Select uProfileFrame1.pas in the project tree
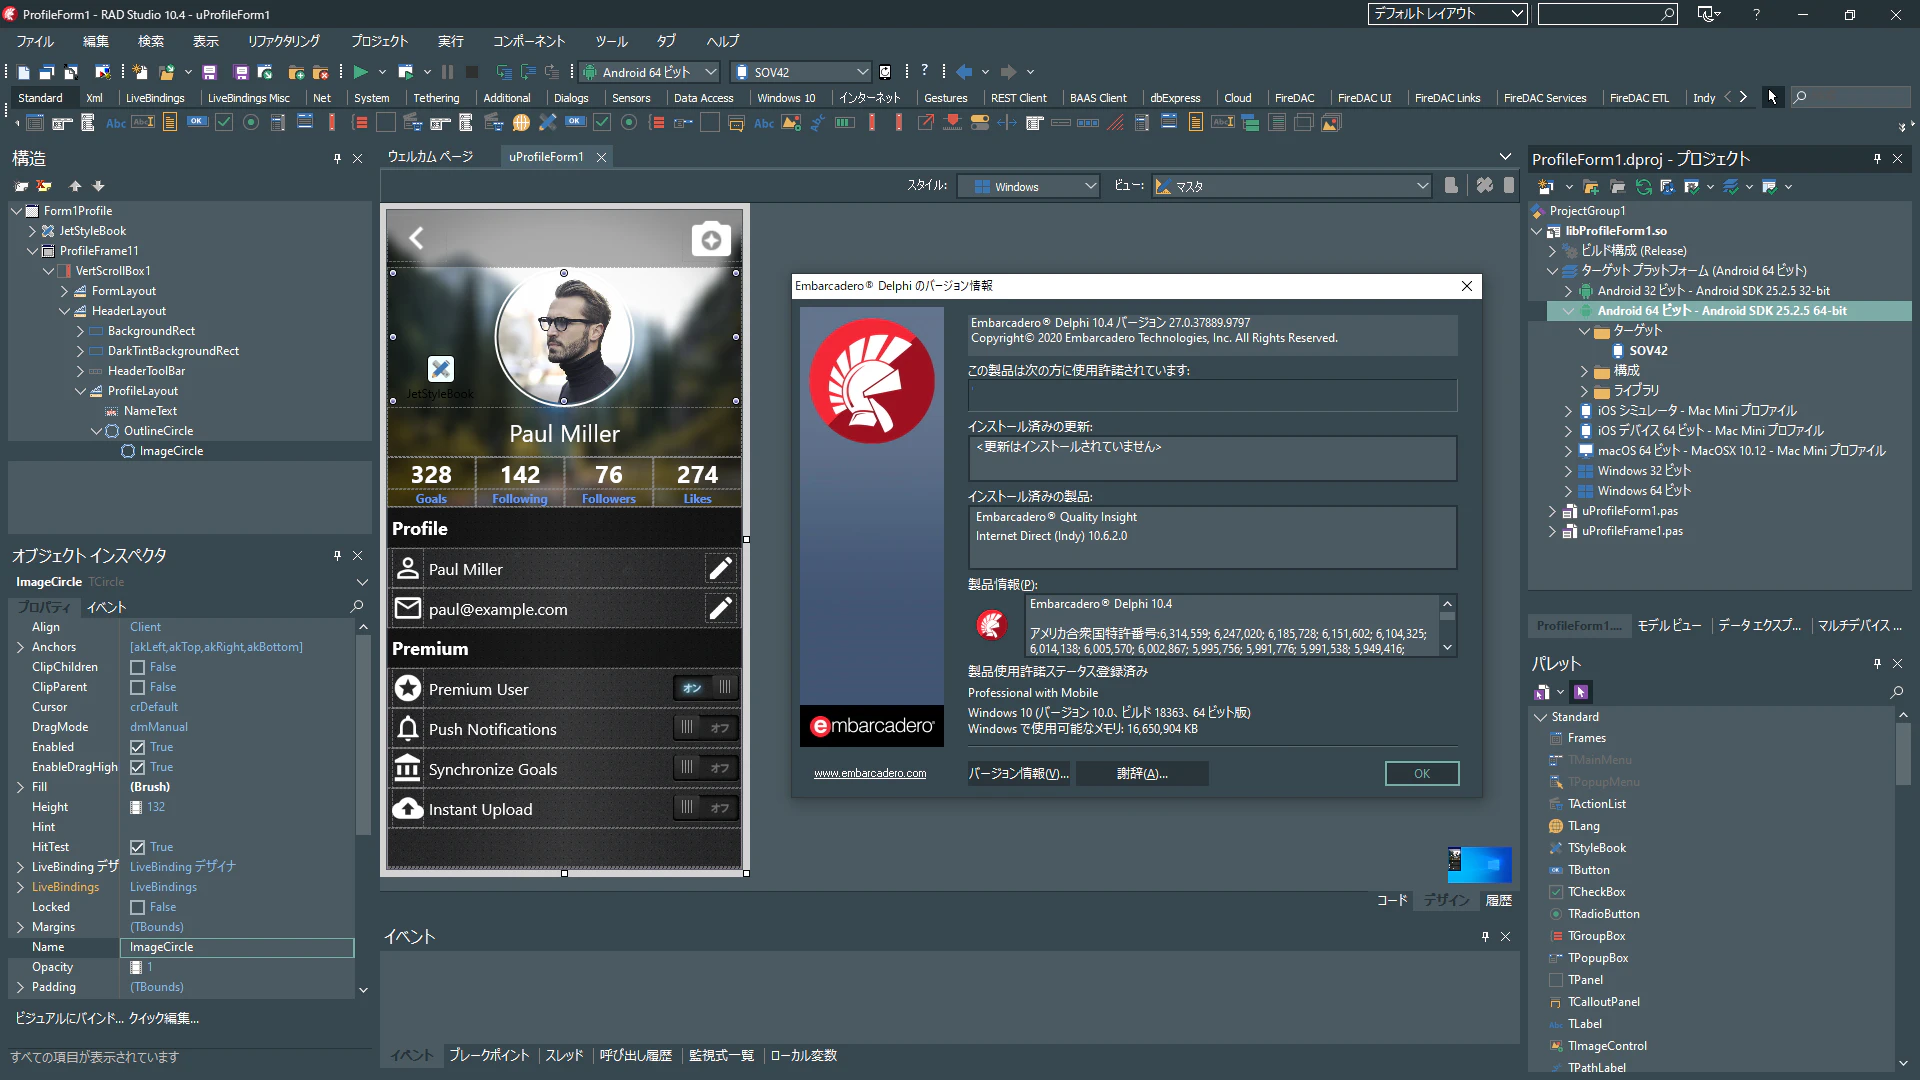 tap(1631, 531)
